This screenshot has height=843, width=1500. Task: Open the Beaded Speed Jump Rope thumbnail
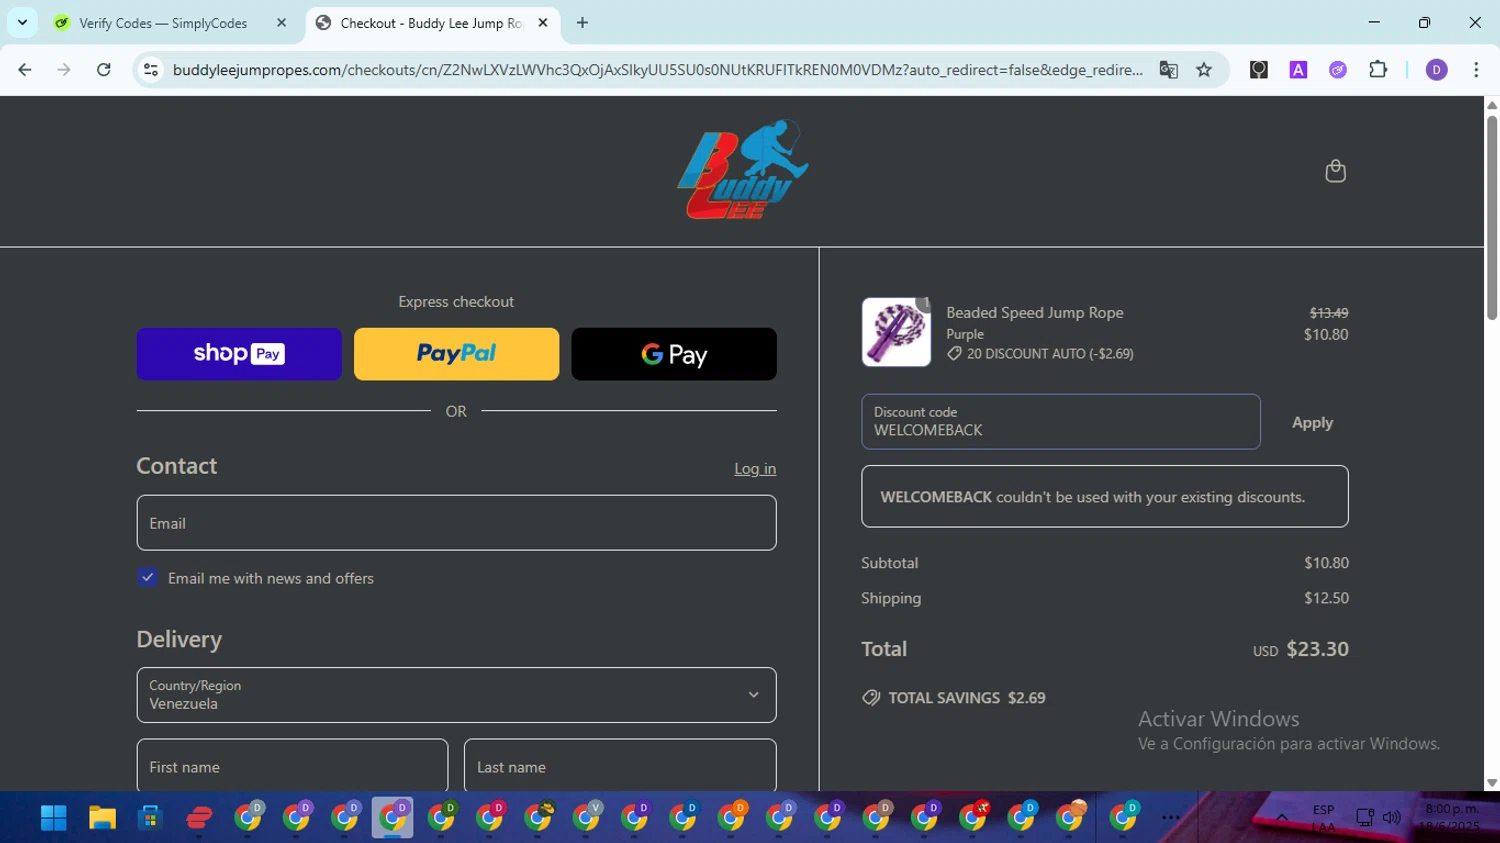(x=896, y=332)
